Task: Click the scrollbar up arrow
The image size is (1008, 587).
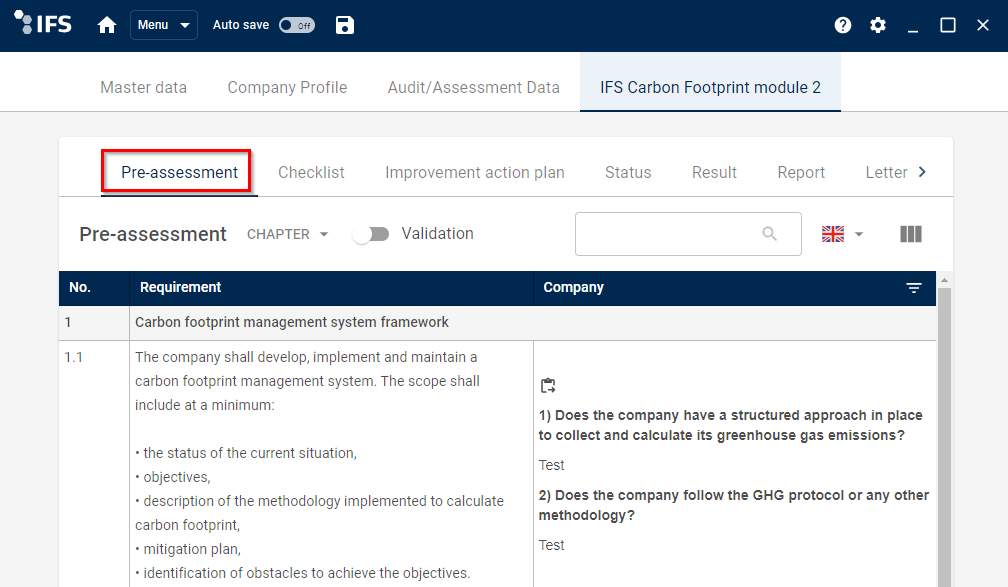Action: 944,280
